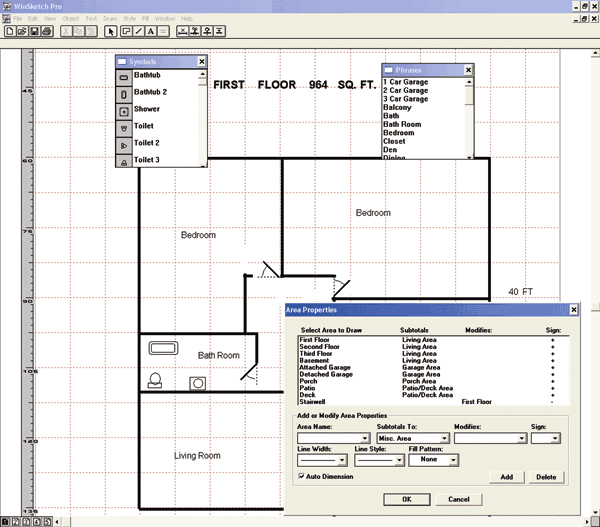
Task: Click the first dimension tool icon
Action: click(183, 31)
